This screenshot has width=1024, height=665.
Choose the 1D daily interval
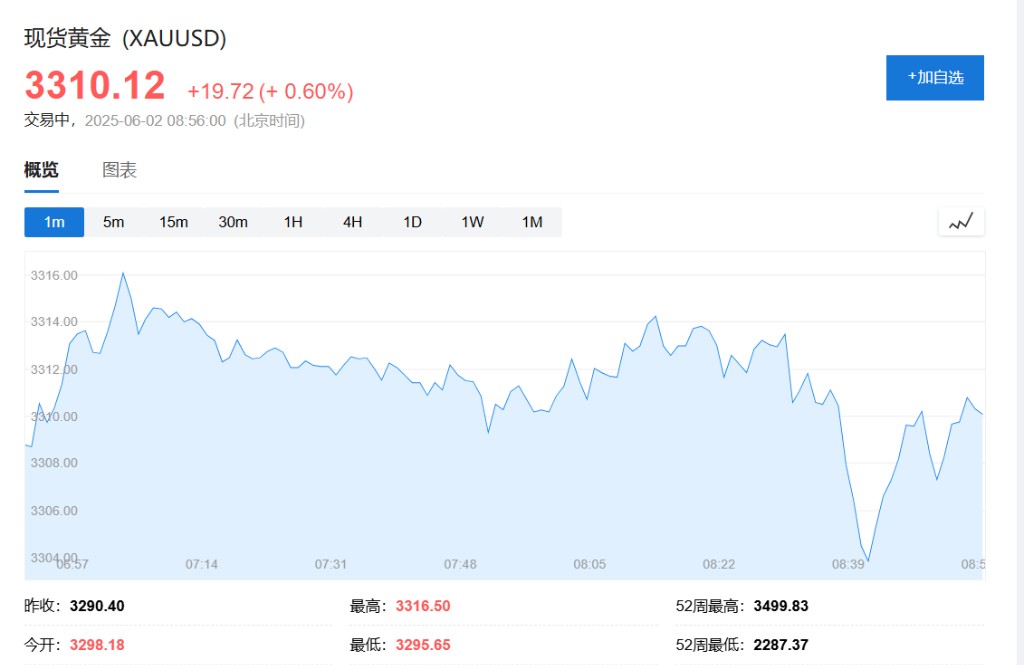coord(412,222)
